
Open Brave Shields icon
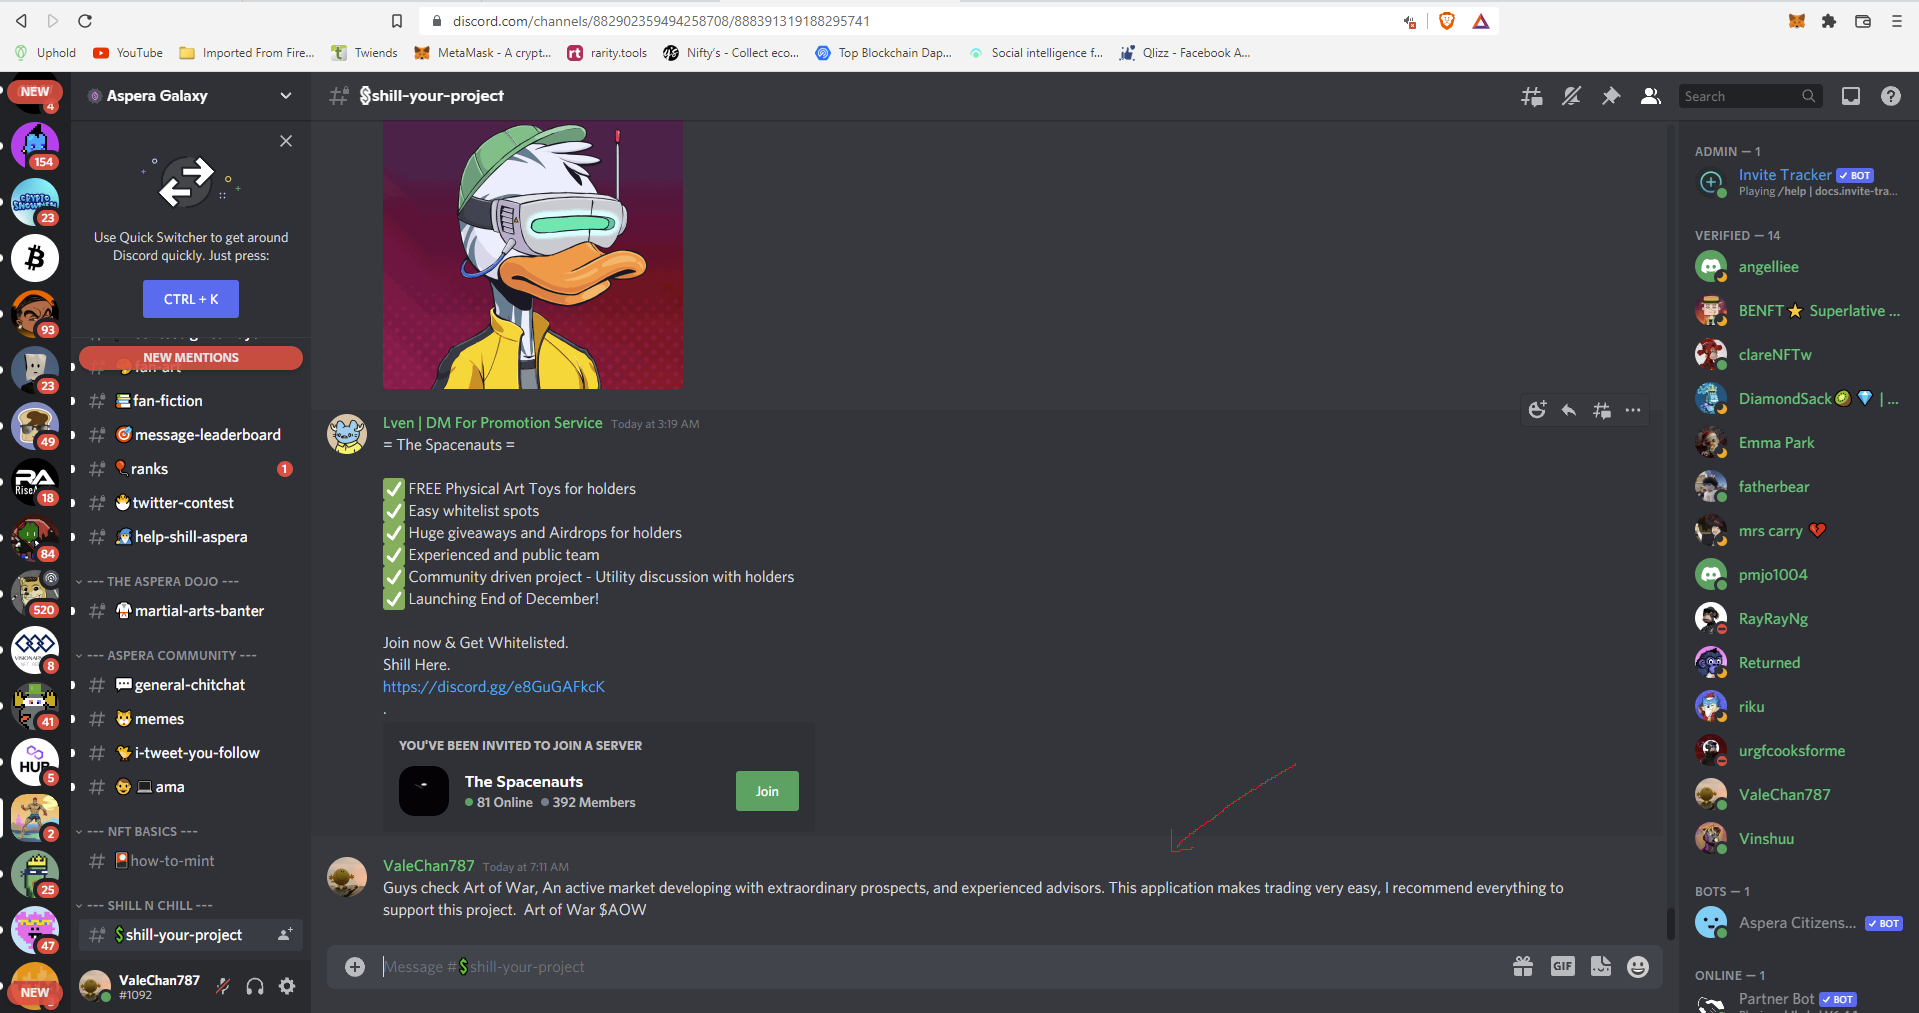[x=1446, y=21]
